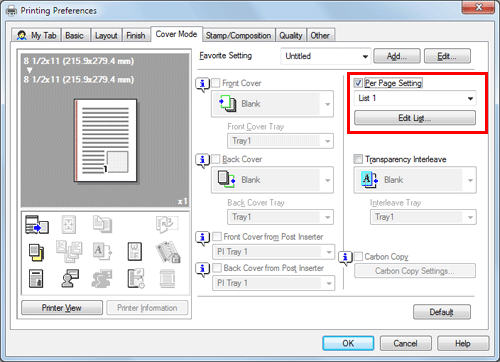Click the Cancel button
Image resolution: width=500 pixels, height=362 pixels.
click(x=406, y=343)
